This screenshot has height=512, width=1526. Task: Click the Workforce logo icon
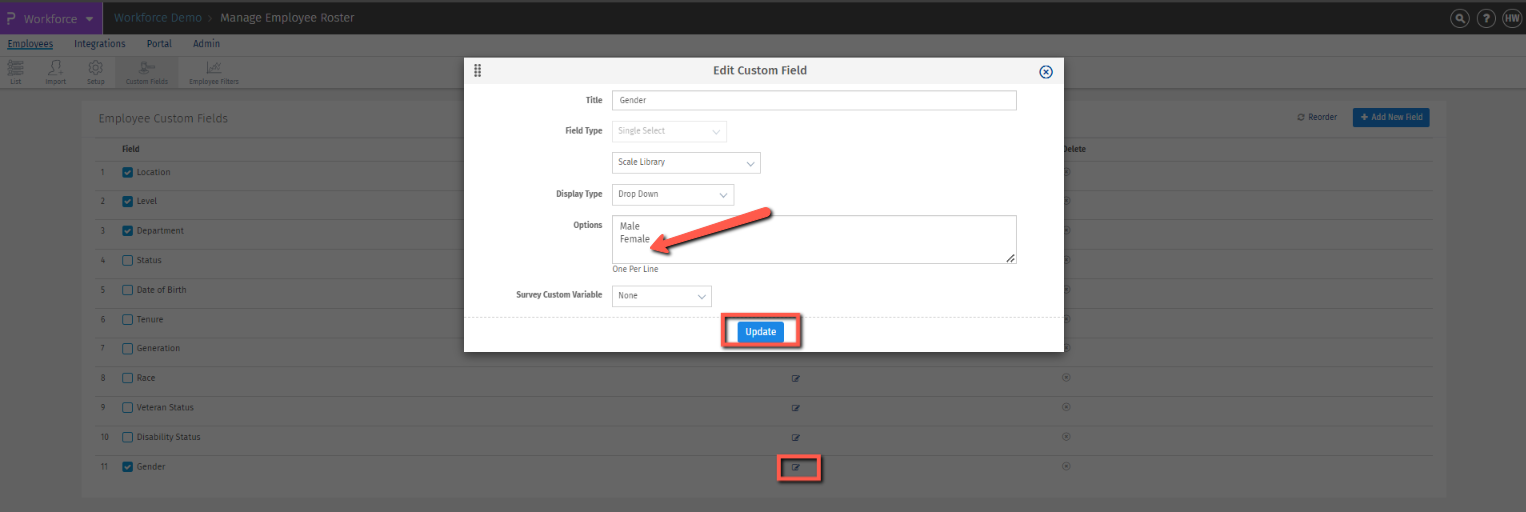click(x=11, y=18)
